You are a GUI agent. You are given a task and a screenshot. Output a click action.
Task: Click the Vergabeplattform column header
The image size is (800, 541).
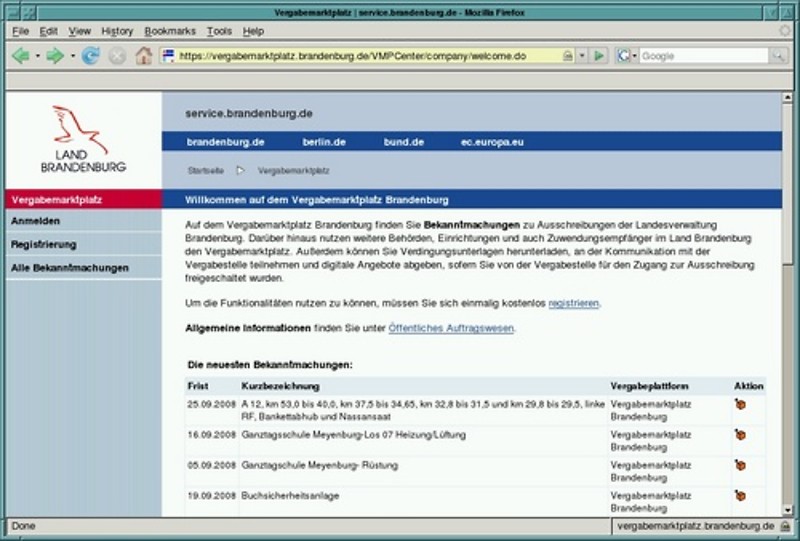click(x=649, y=386)
